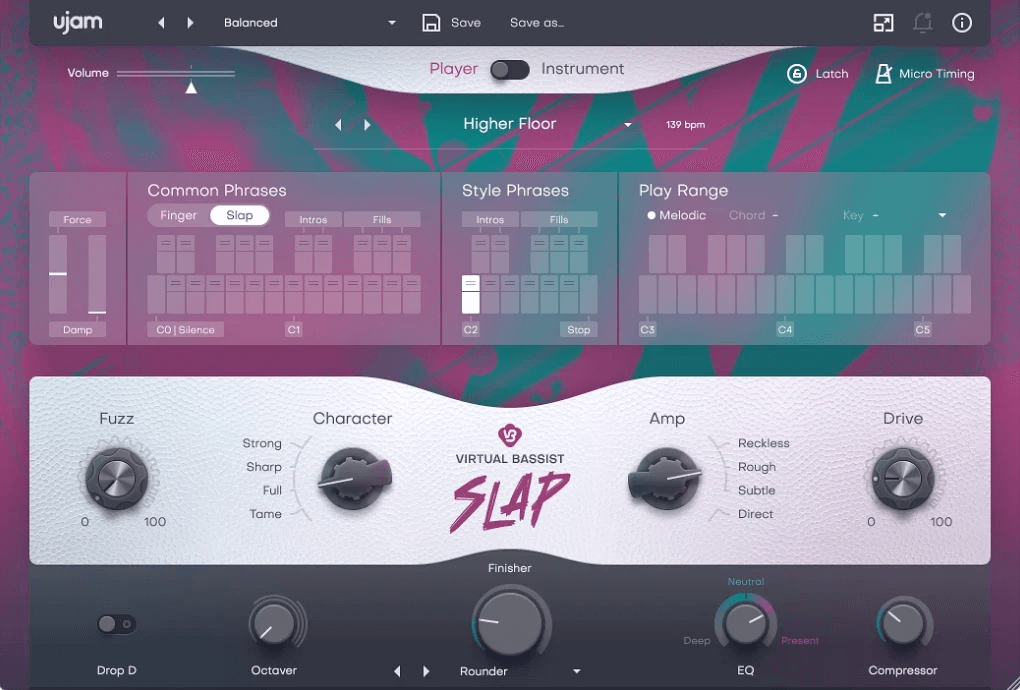Click the Damp label button
The image size is (1020, 690).
coord(77,330)
